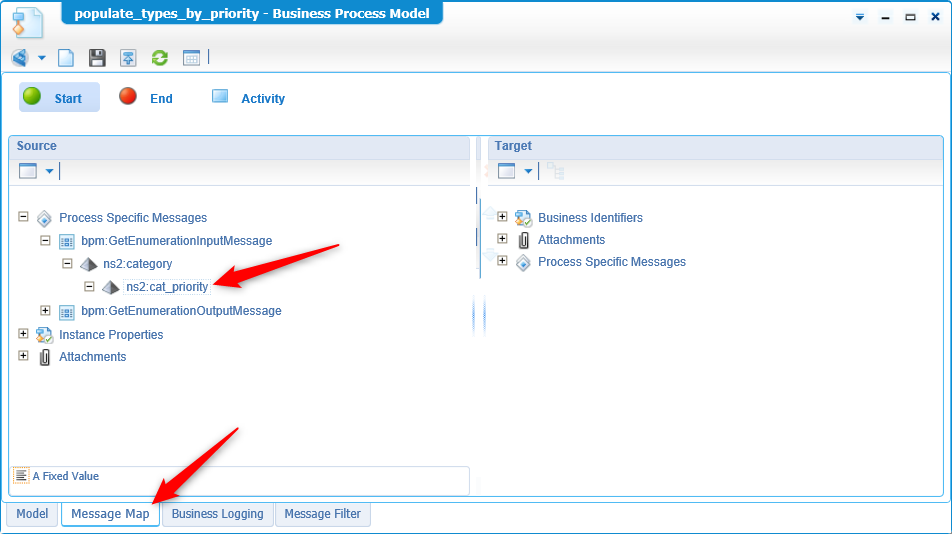The image size is (952, 534).
Task: Click the Source panel view icon
Action: click(28, 171)
